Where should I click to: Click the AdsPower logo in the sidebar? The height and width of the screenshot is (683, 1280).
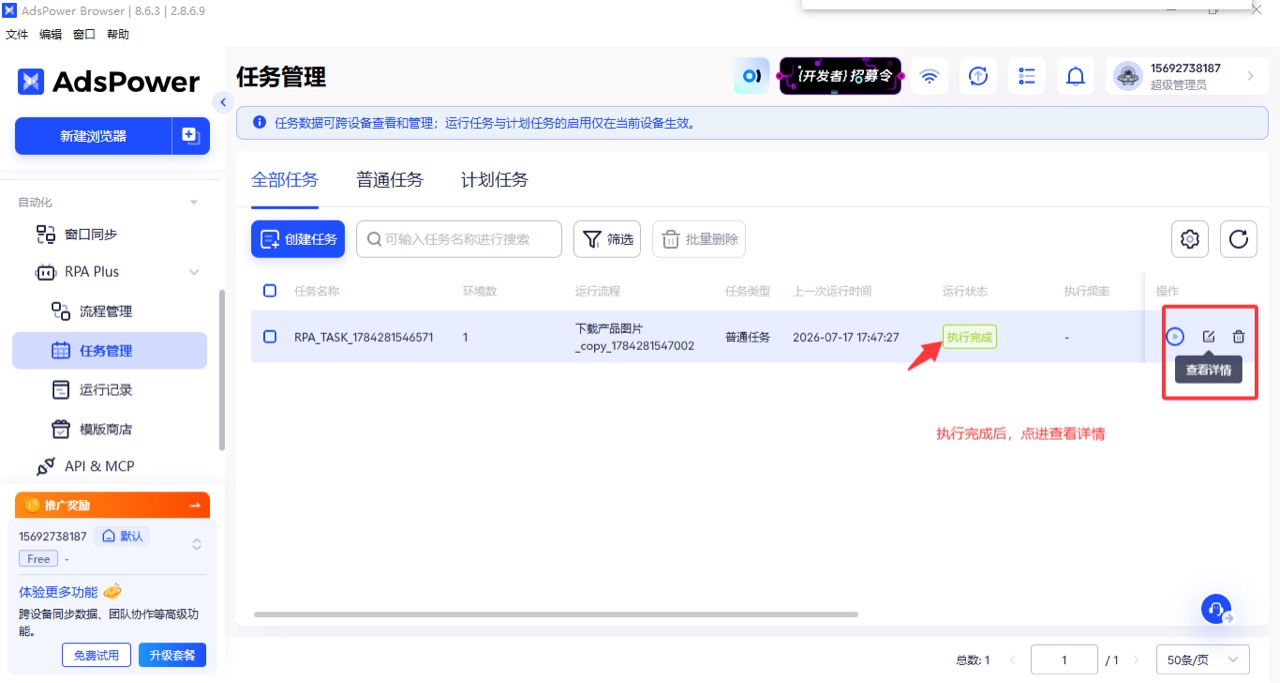(109, 82)
